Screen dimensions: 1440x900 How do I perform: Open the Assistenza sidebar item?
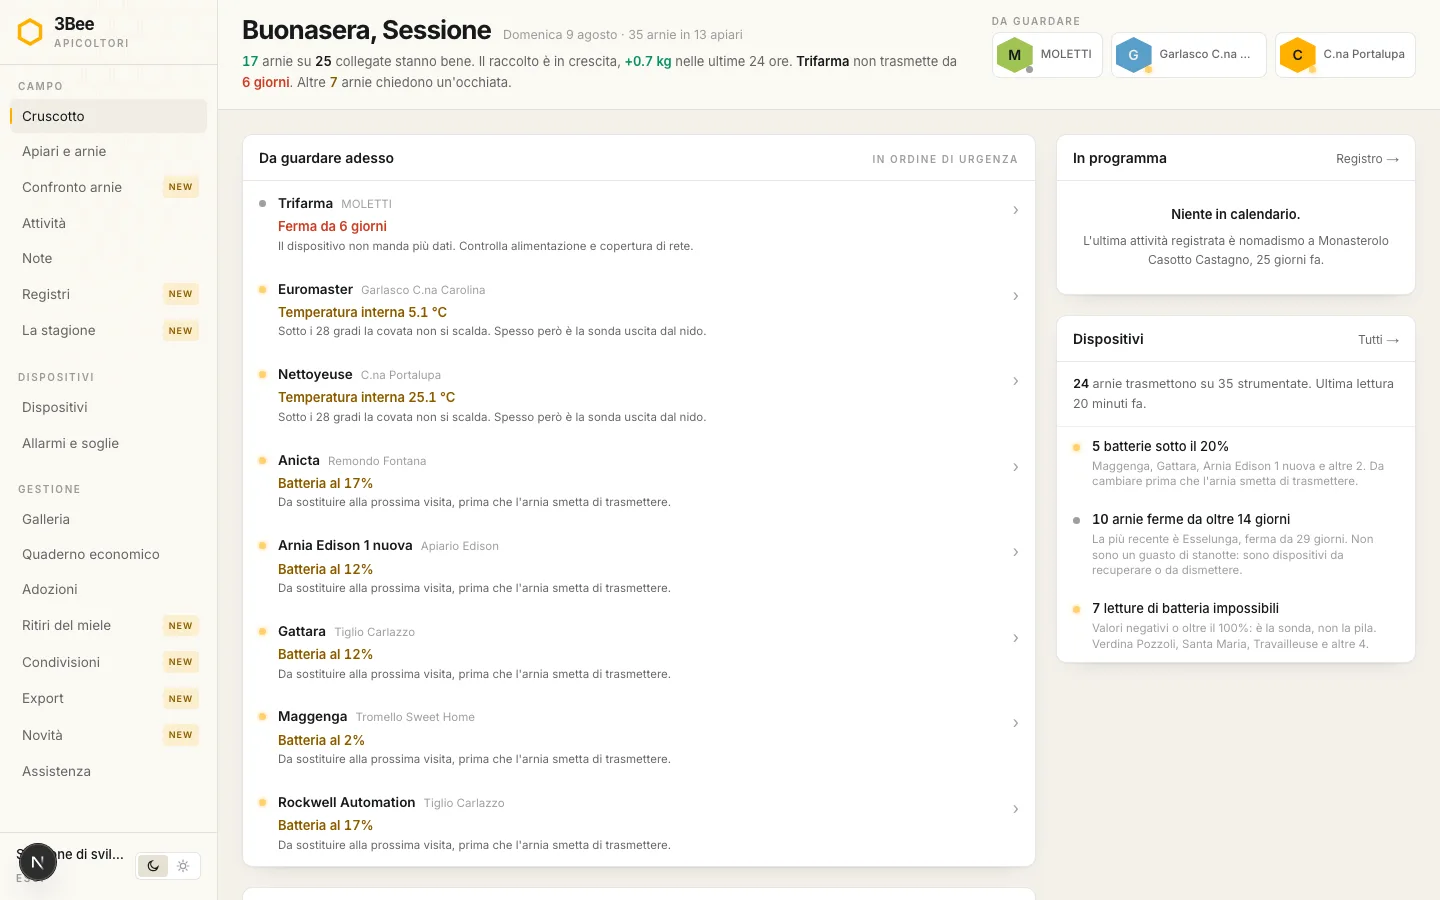click(x=108, y=771)
